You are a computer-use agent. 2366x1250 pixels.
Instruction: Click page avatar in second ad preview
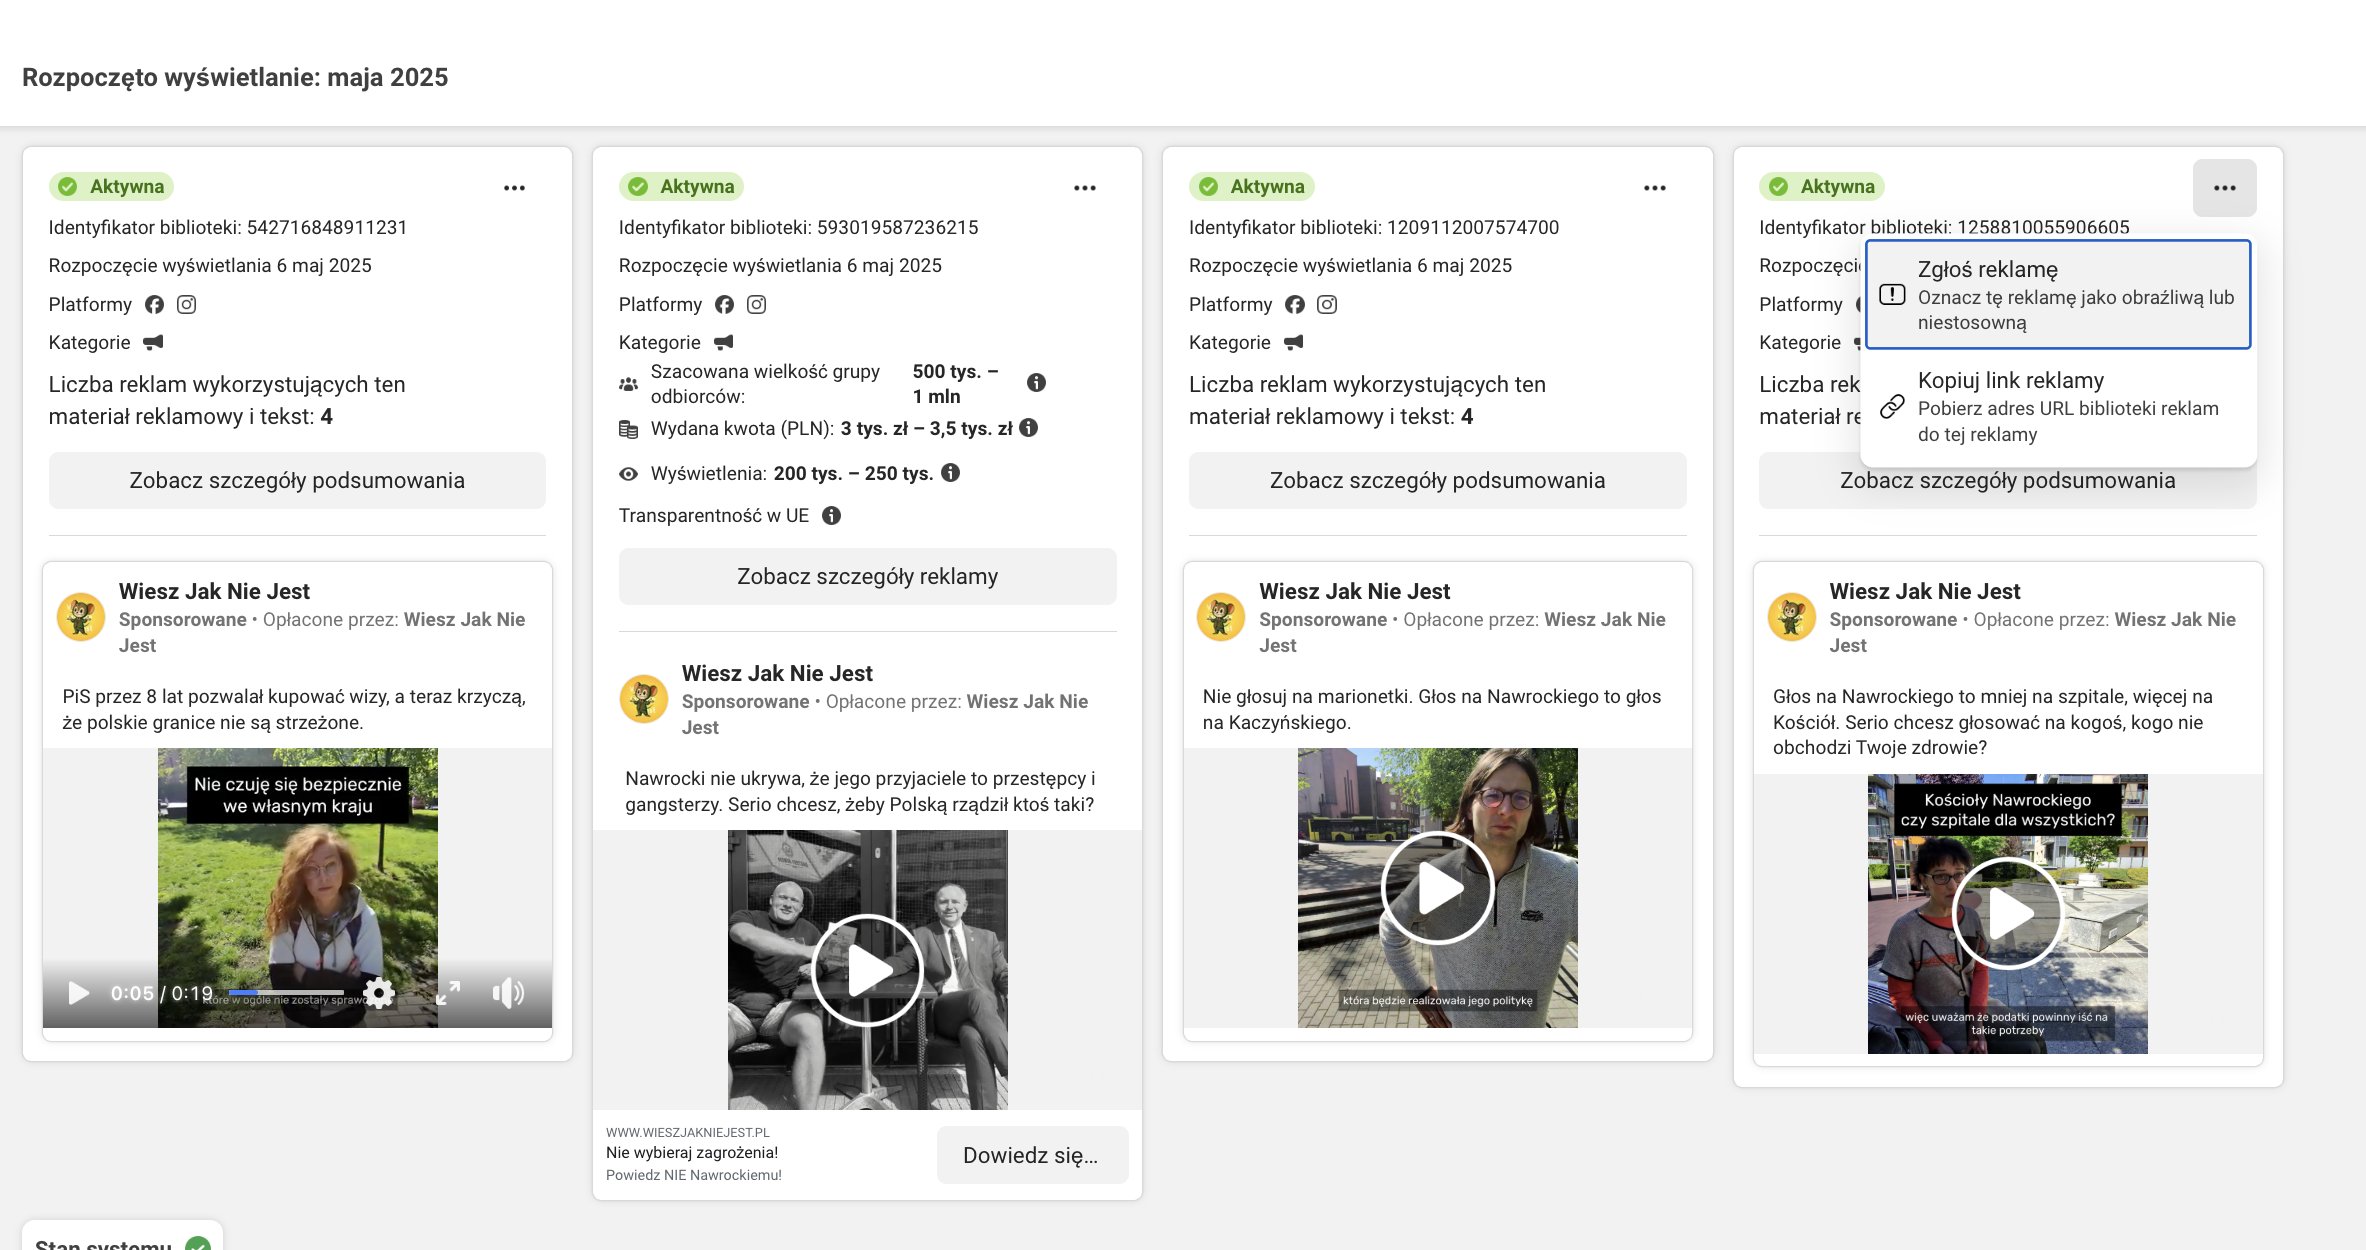coord(643,699)
